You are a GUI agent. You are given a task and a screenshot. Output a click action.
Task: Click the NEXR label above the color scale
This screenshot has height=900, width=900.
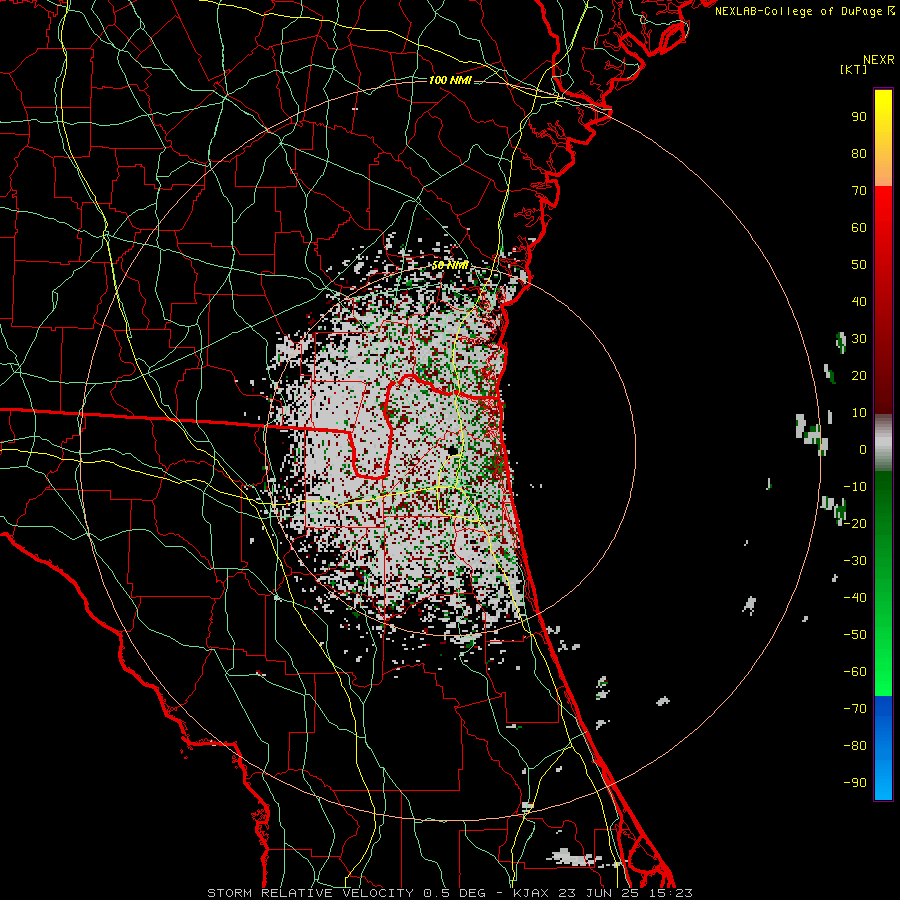coord(879,60)
